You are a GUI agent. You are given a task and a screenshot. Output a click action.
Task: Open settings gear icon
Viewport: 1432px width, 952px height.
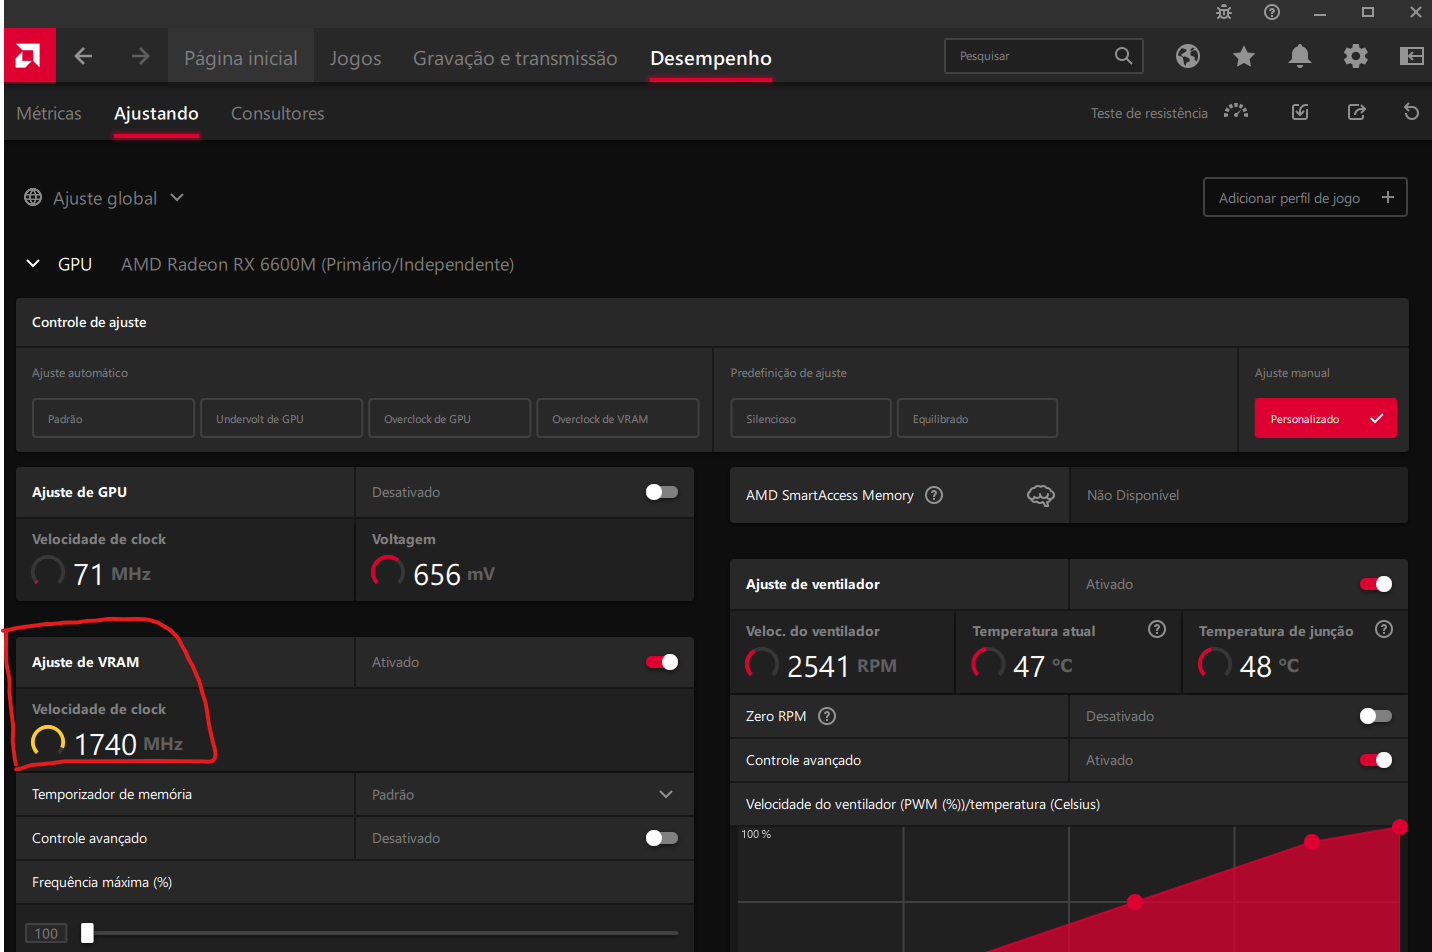click(1356, 56)
